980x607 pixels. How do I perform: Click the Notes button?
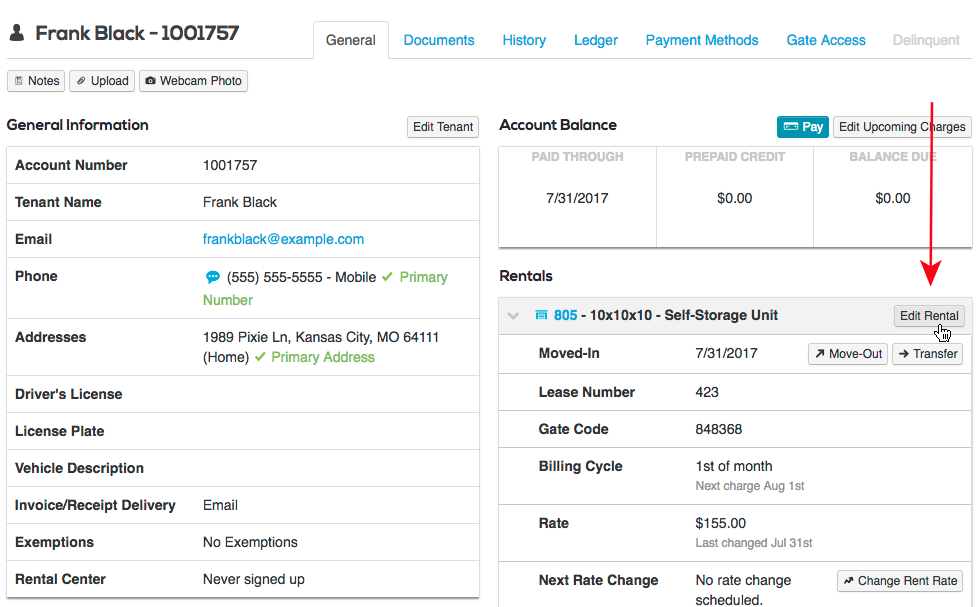tap(36, 81)
